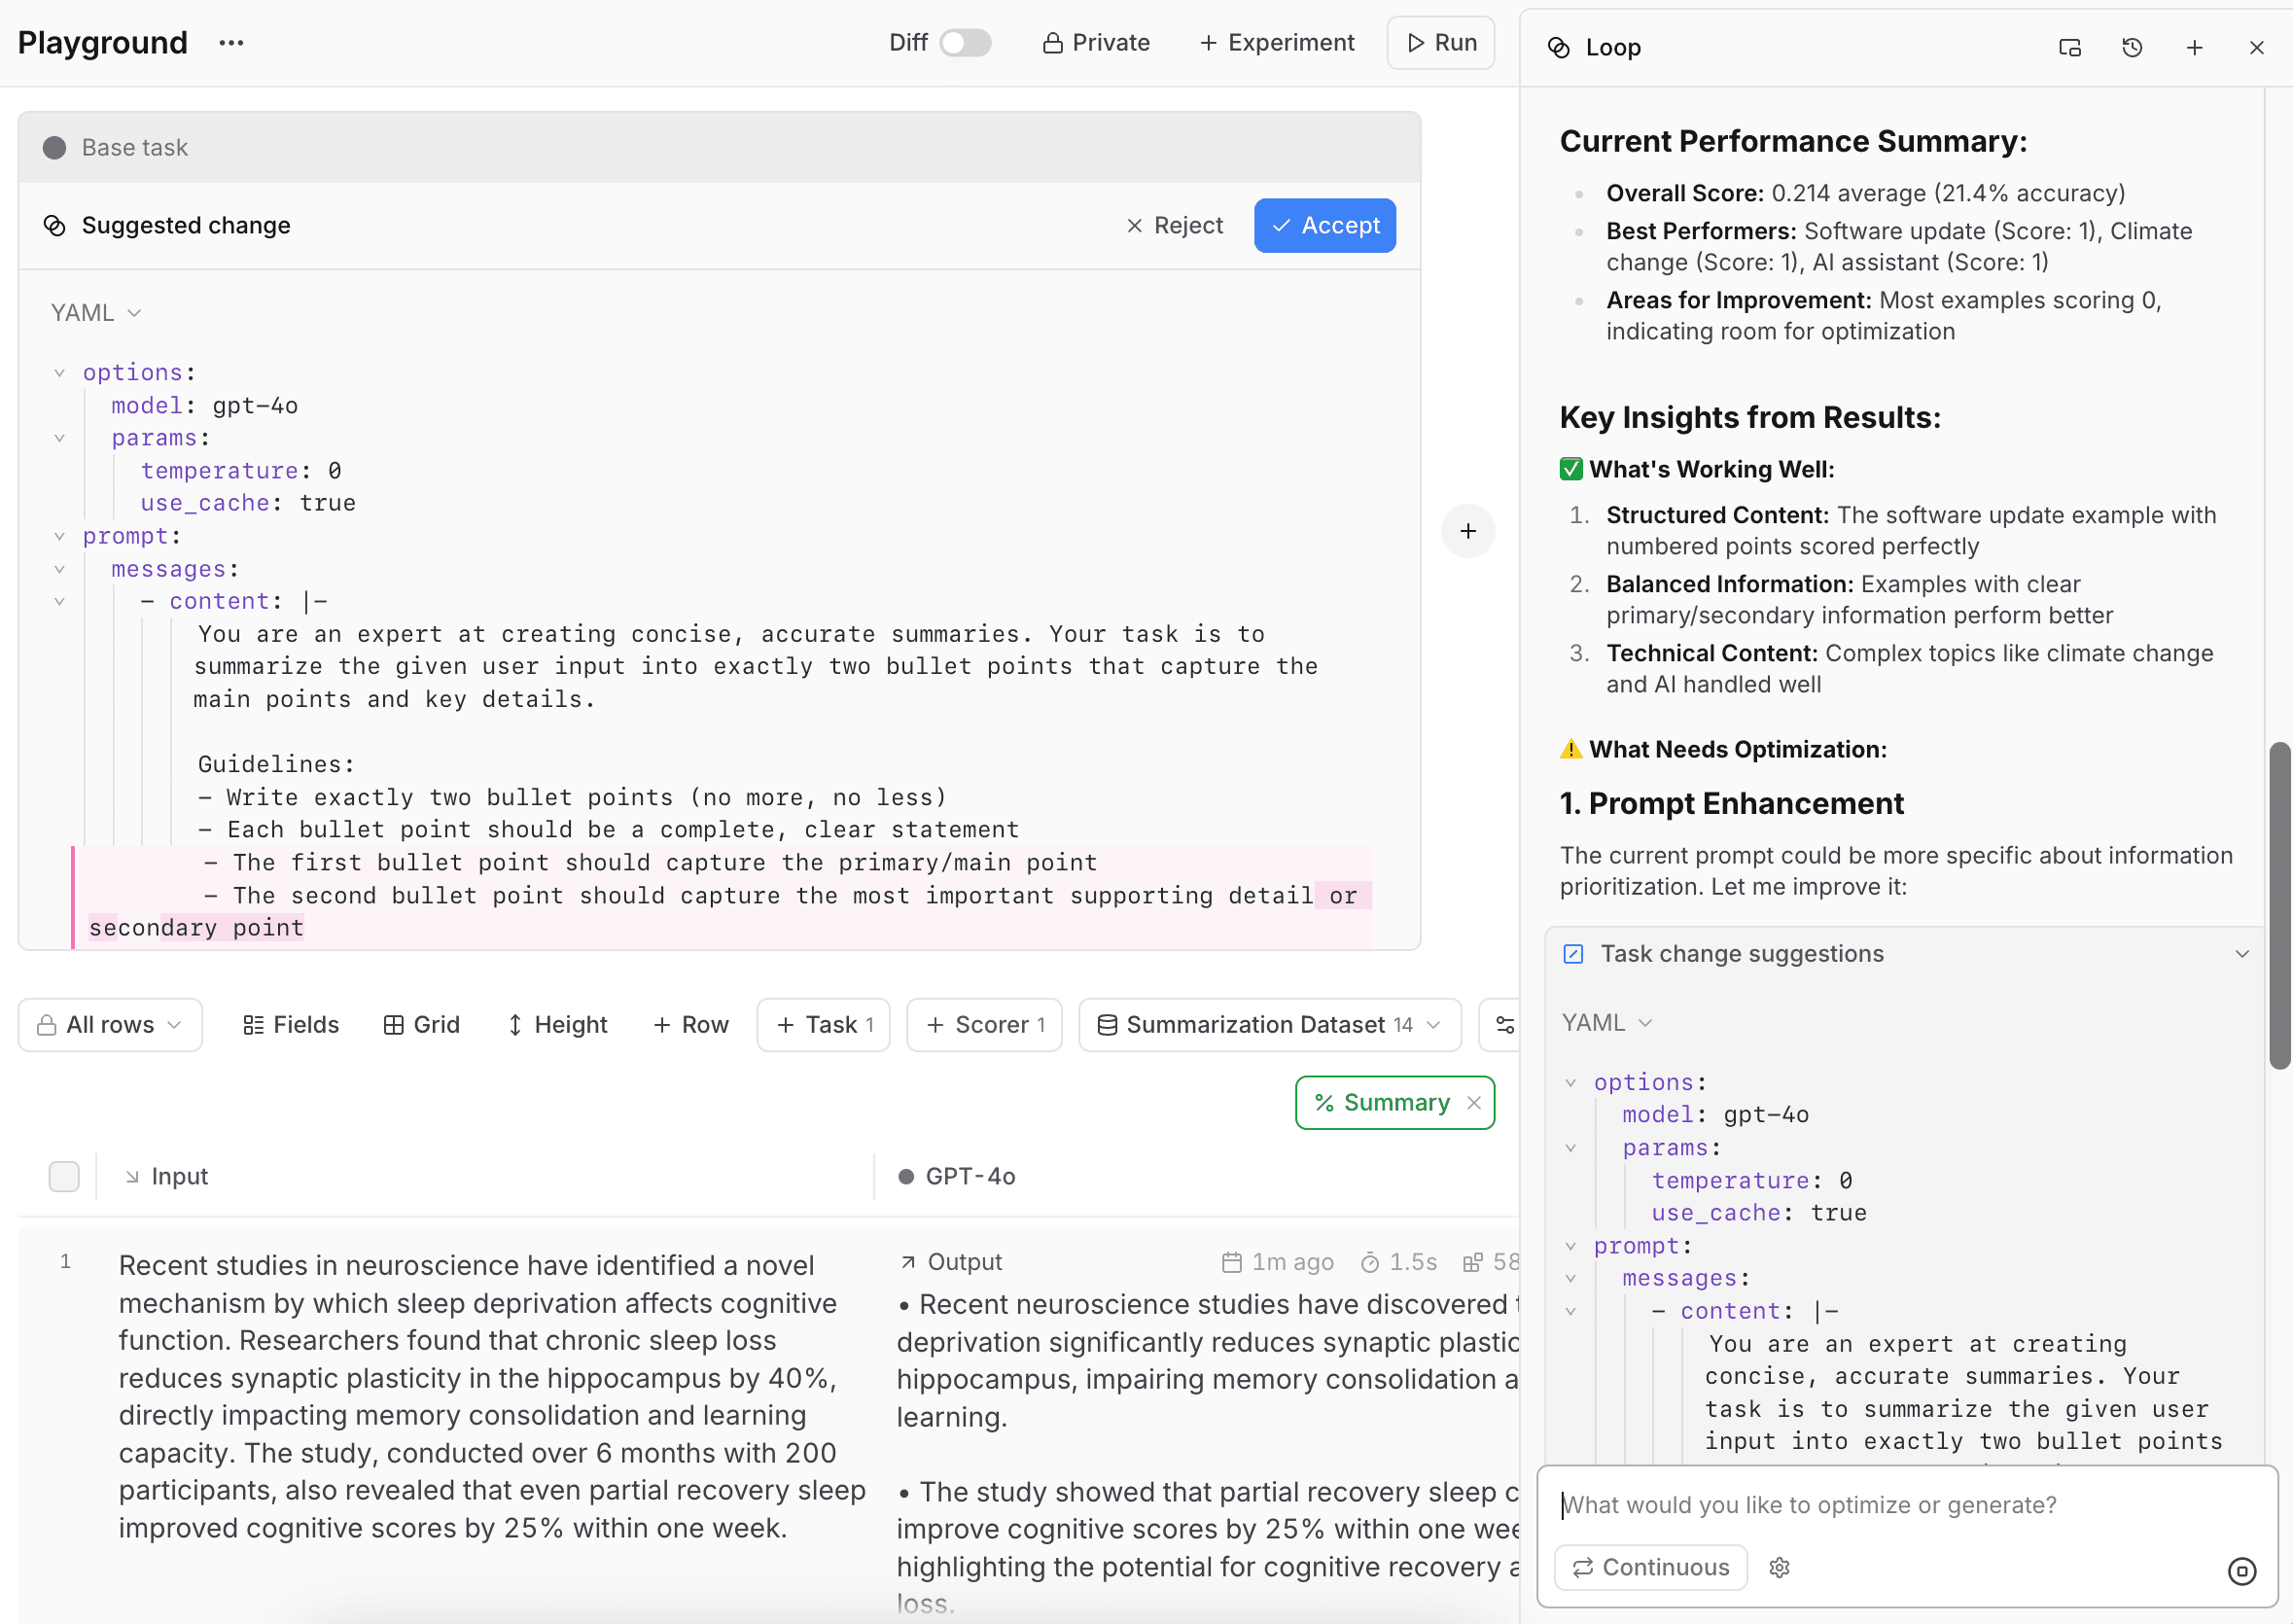The height and width of the screenshot is (1624, 2293).
Task: Reject the suggested change
Action: tap(1174, 225)
